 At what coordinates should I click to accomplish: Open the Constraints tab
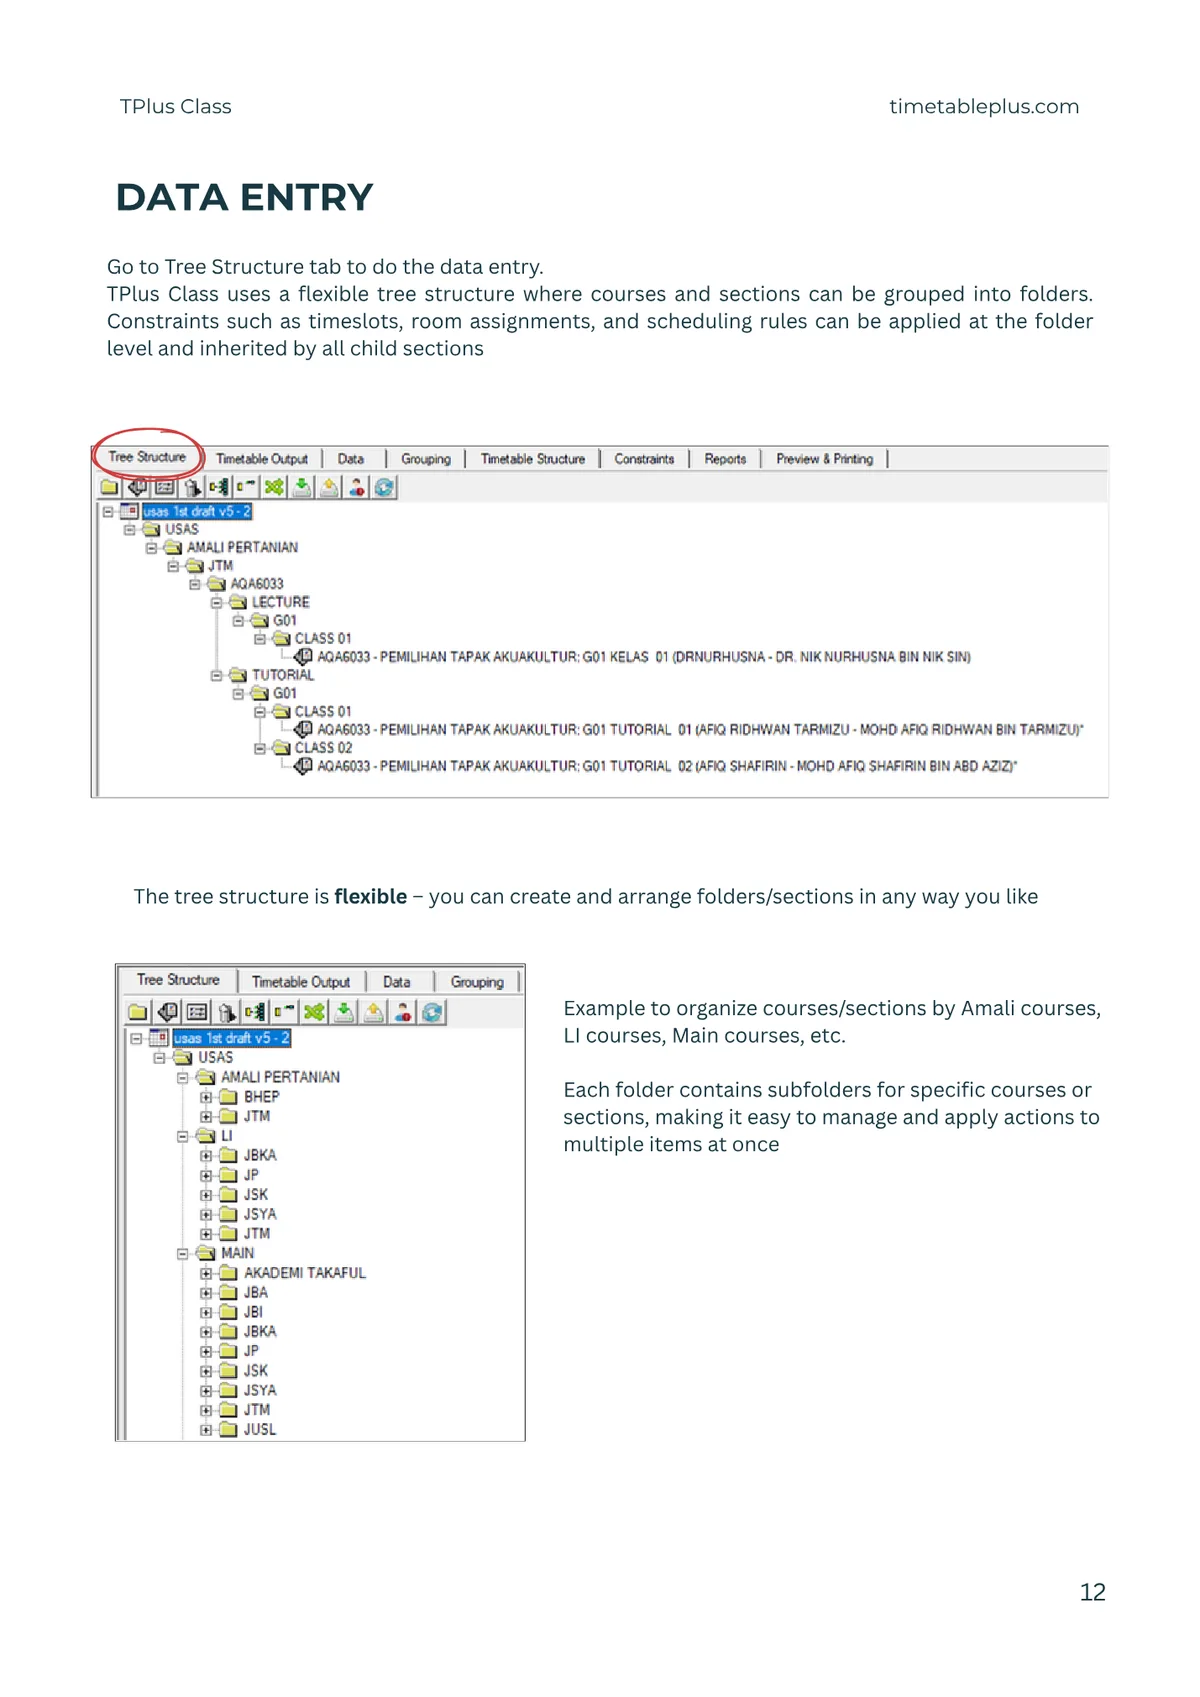(x=644, y=459)
